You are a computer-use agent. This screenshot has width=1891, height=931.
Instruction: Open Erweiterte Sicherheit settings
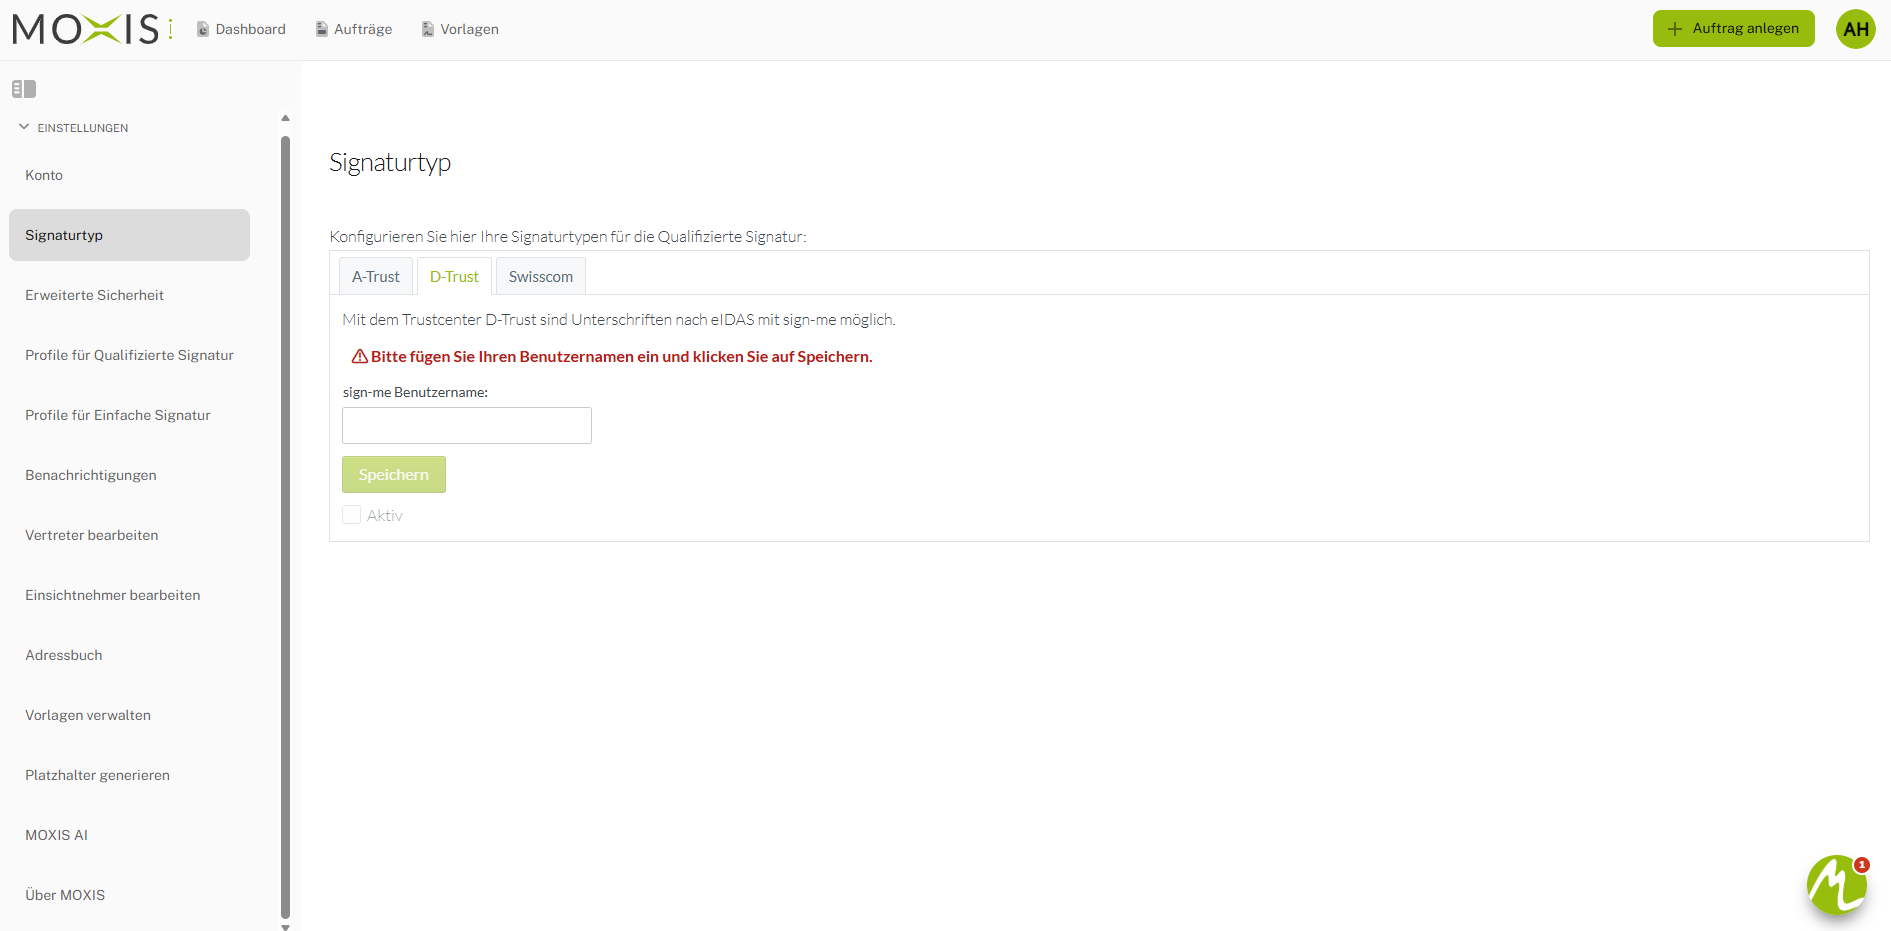(129, 295)
